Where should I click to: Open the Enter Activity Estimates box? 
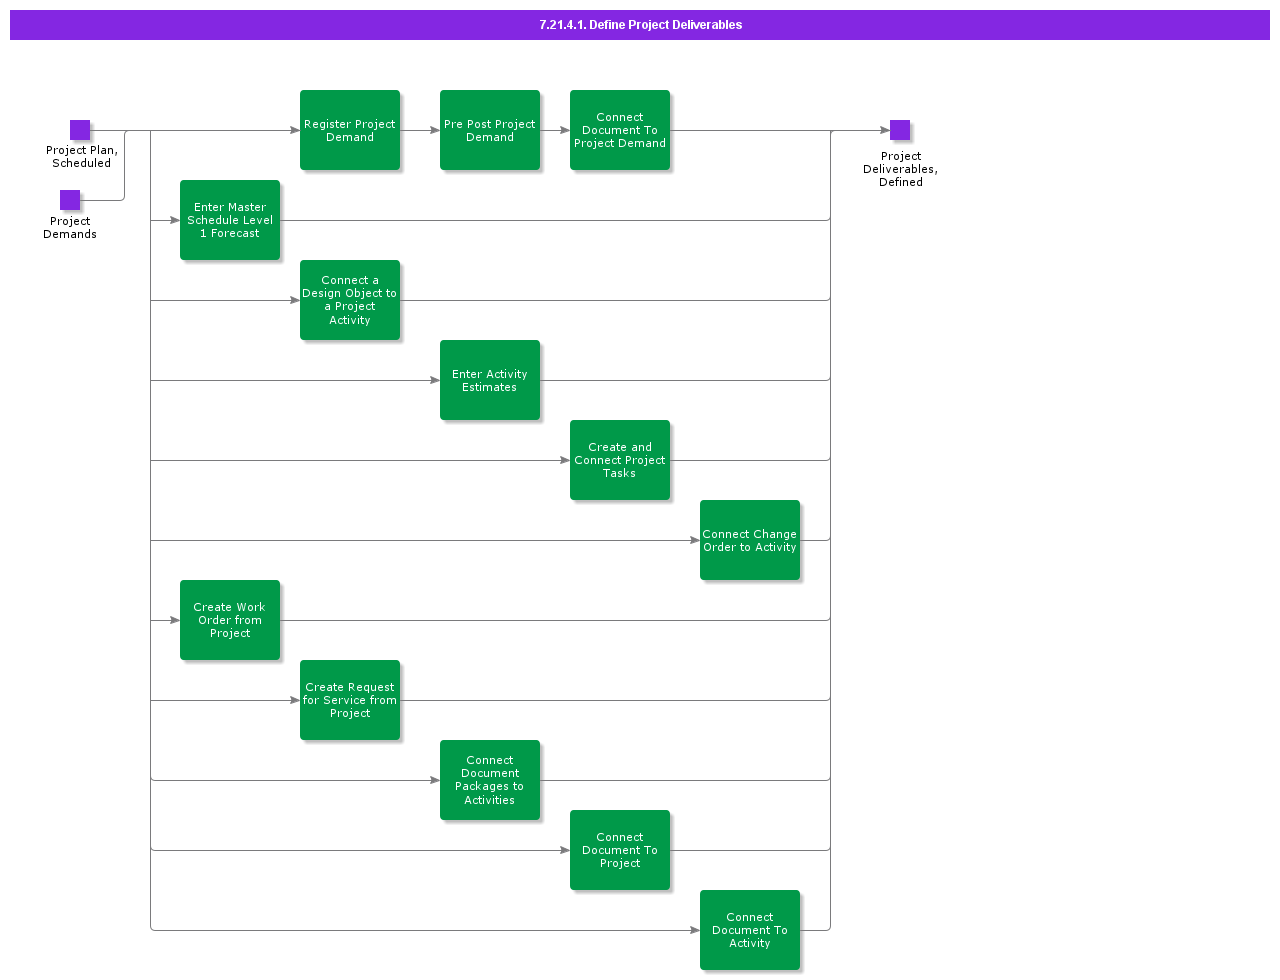[490, 380]
